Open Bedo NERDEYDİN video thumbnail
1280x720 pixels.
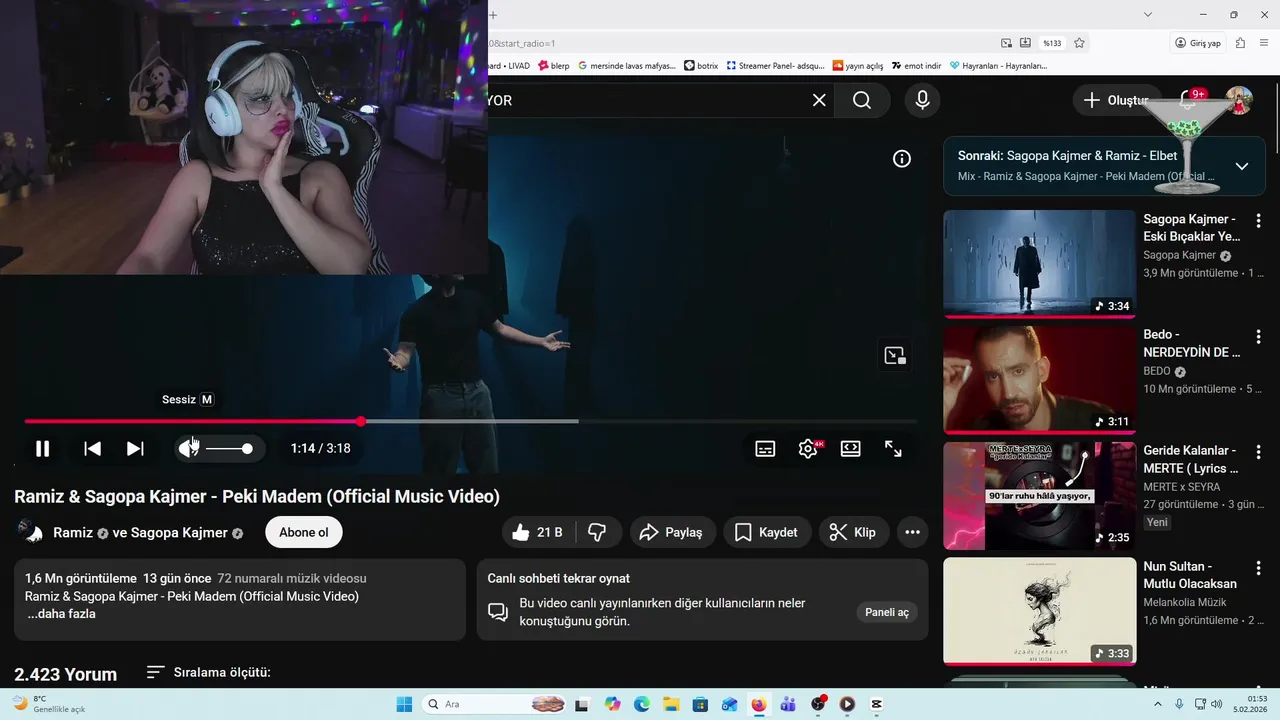pos(1039,380)
